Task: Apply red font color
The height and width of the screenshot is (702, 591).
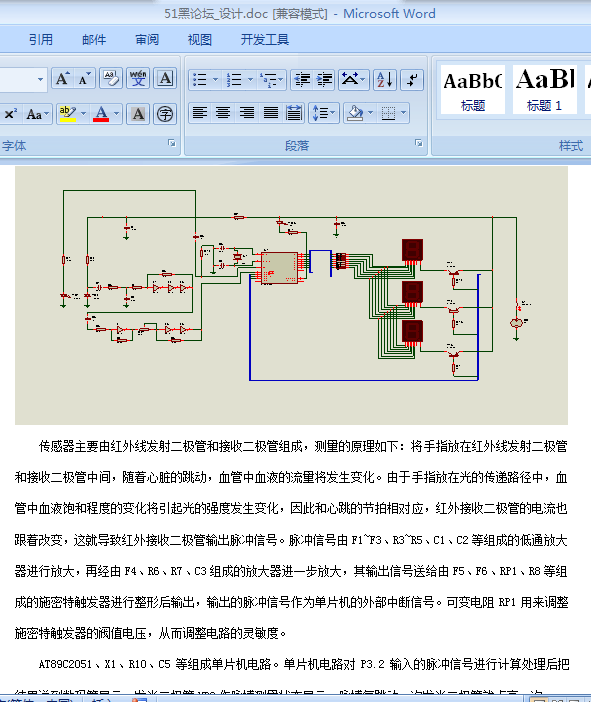Action: click(101, 114)
